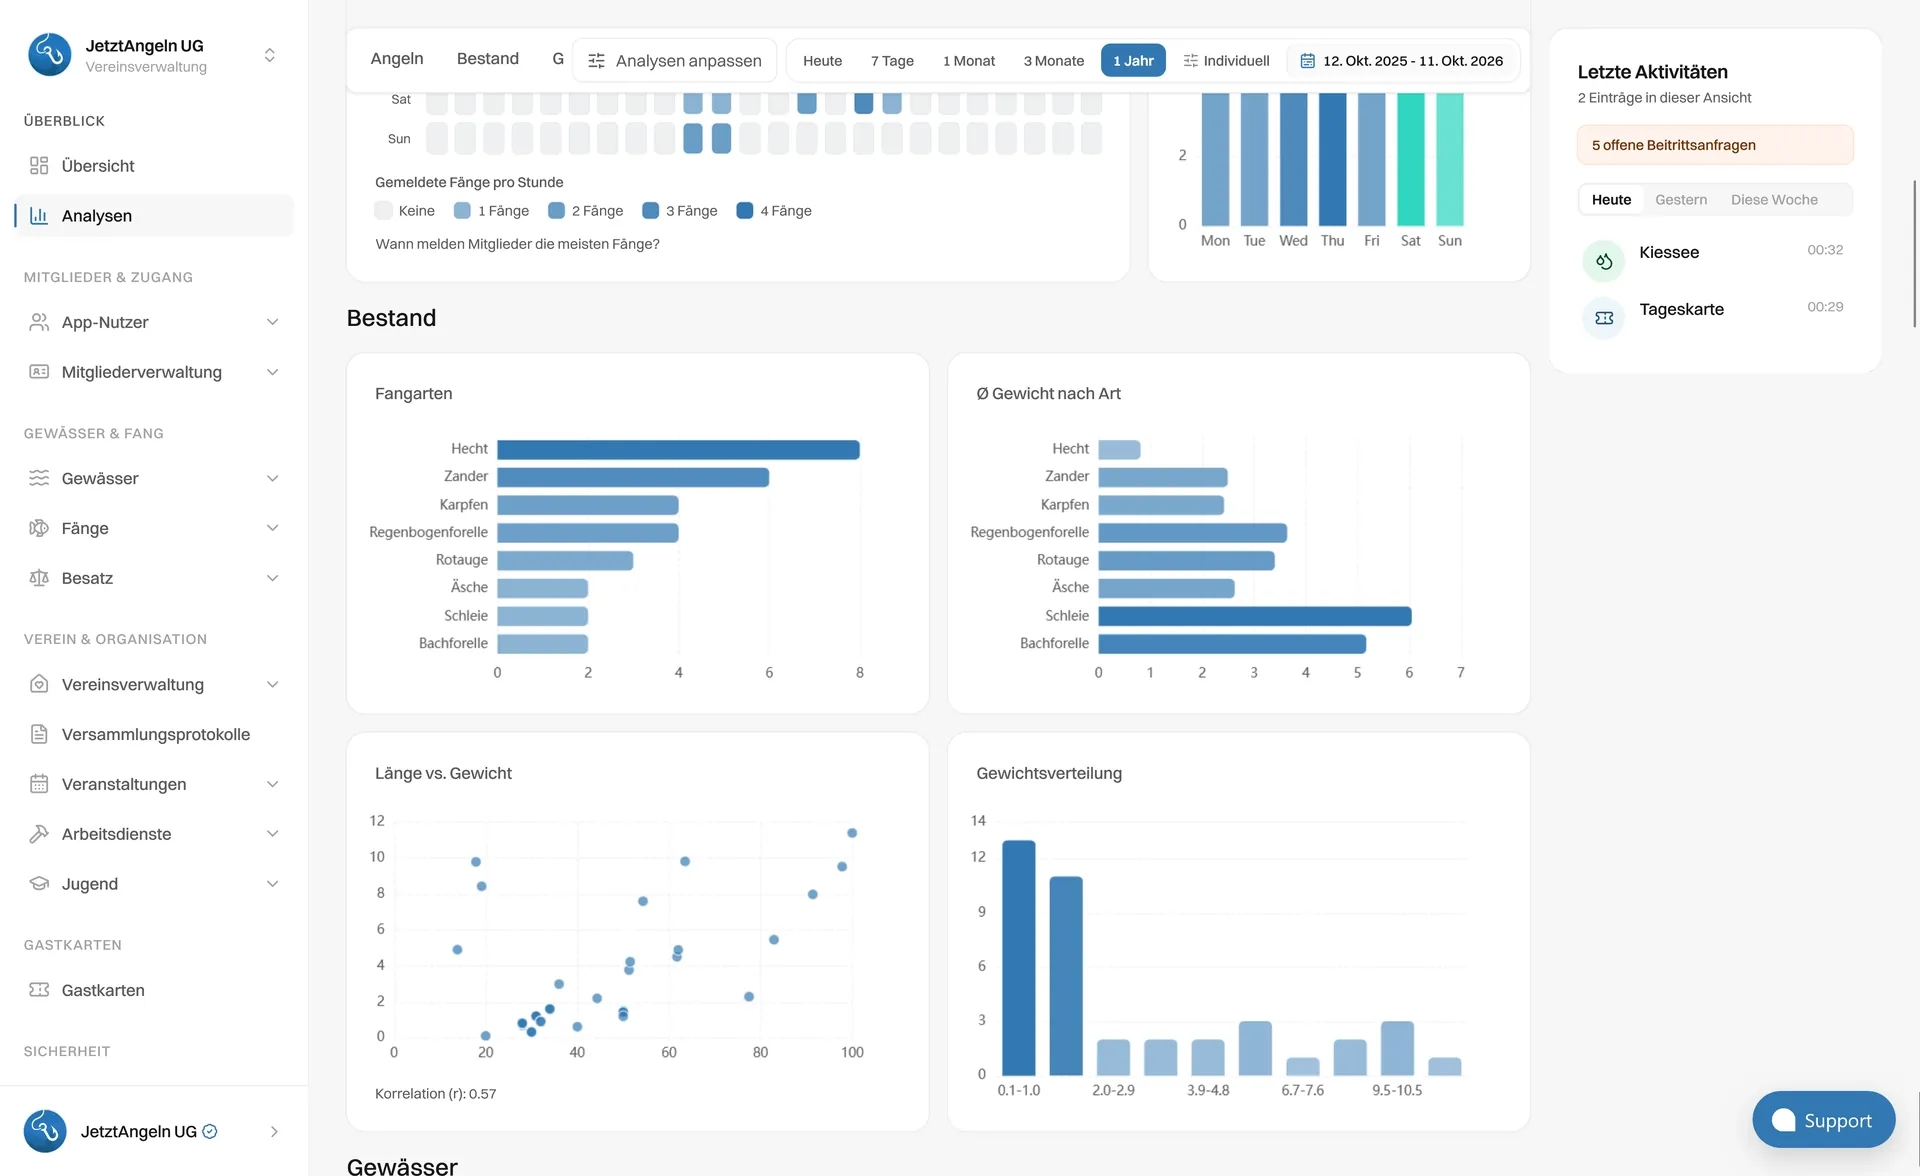Image resolution: width=1920 pixels, height=1176 pixels.
Task: Click the Gewässer waves icon
Action: coord(39,478)
